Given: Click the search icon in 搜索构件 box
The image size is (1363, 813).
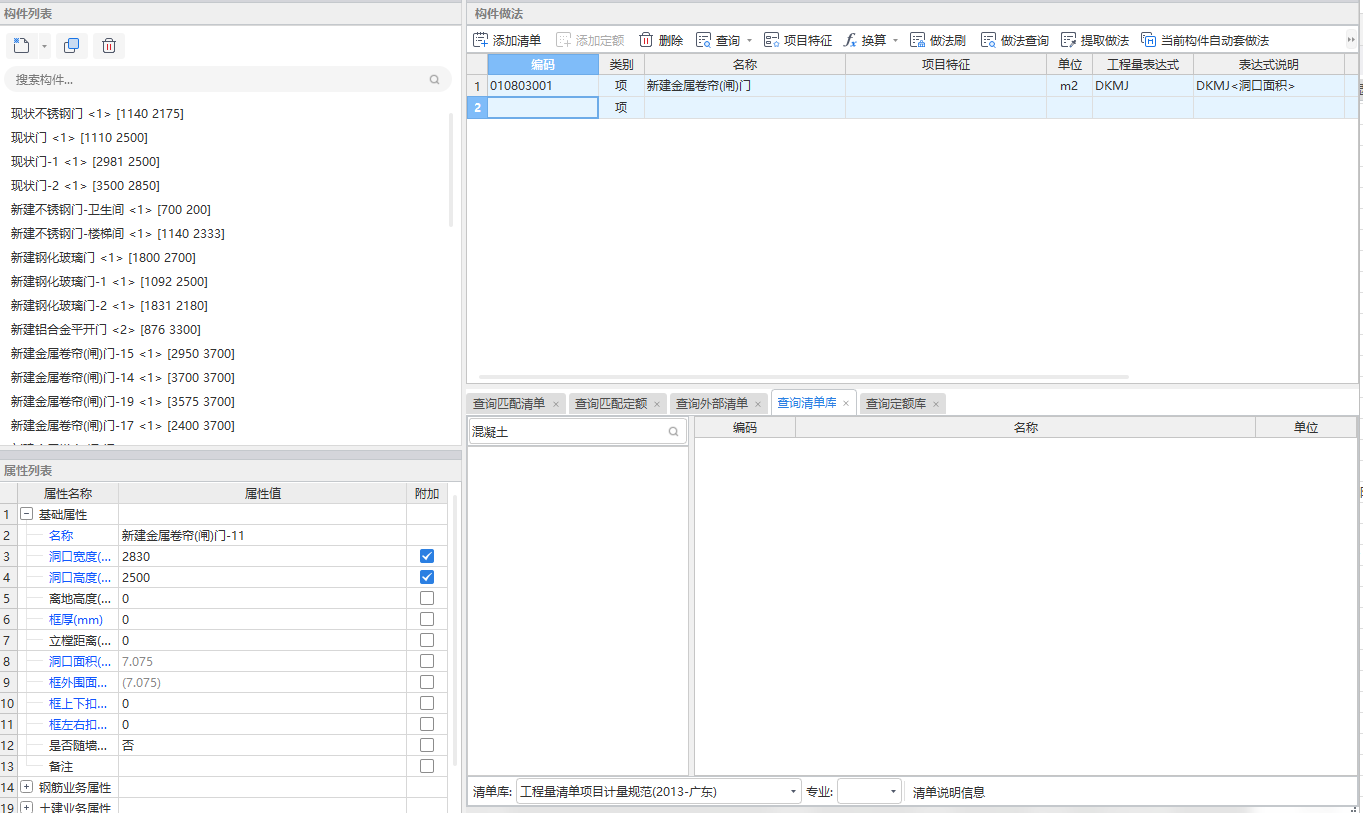Looking at the screenshot, I should pyautogui.click(x=434, y=80).
